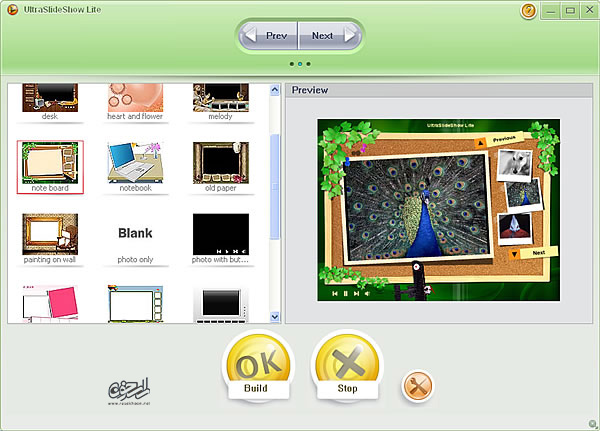Open the website logo link at bottom left
This screenshot has height=431, width=600.
(129, 391)
